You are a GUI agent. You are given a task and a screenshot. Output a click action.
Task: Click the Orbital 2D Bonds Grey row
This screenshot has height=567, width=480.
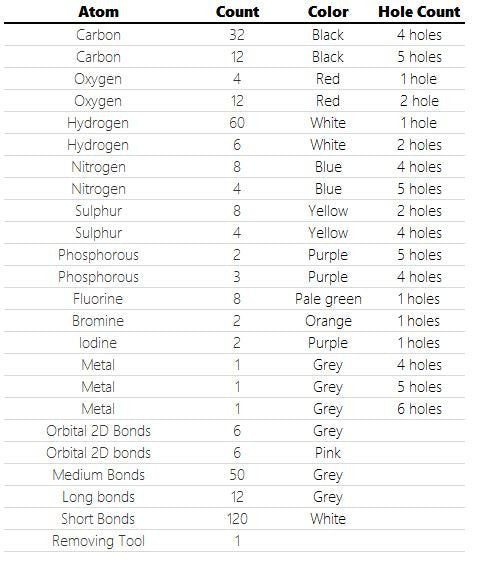[234, 431]
